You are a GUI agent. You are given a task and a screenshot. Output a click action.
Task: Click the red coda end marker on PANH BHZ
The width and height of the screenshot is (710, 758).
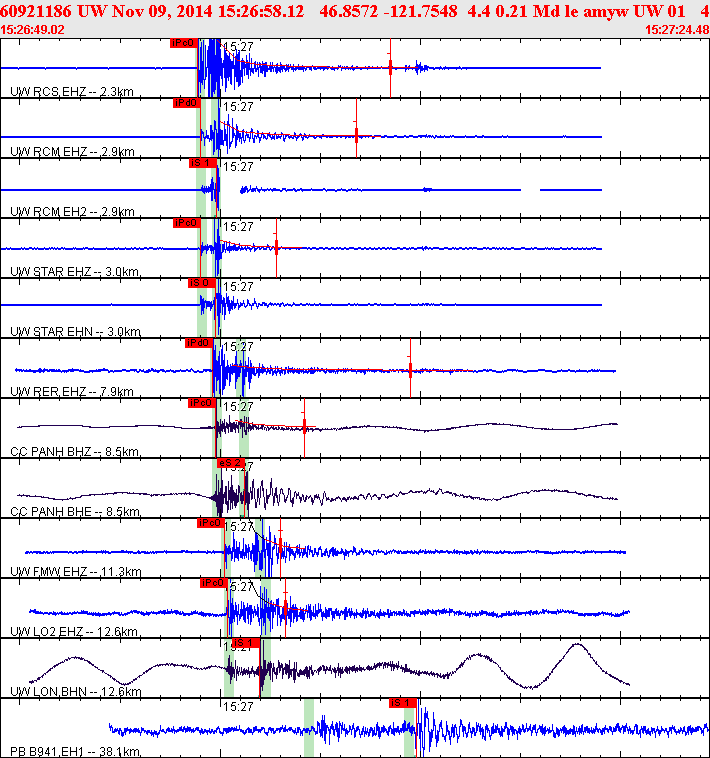pyautogui.click(x=304, y=426)
